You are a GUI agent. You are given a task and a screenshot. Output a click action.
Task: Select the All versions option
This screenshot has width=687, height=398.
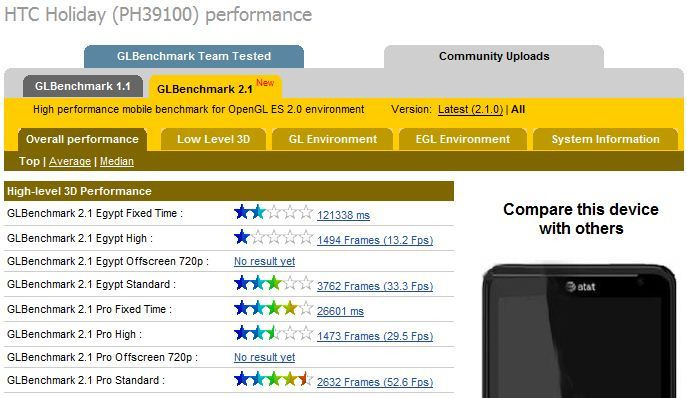tap(518, 110)
